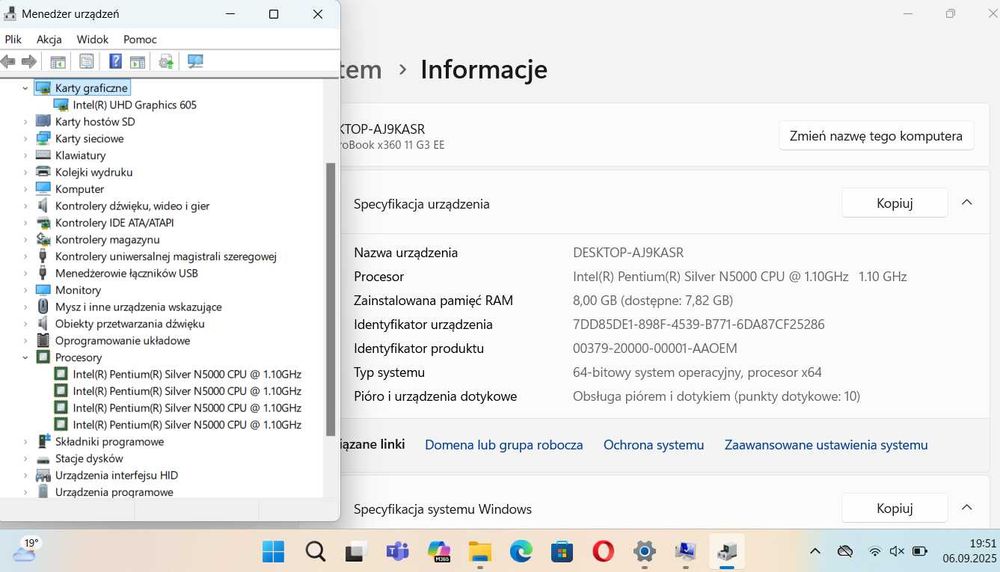Click Zmień nazwę tego komputera button
The width and height of the screenshot is (1000, 572).
(x=876, y=136)
